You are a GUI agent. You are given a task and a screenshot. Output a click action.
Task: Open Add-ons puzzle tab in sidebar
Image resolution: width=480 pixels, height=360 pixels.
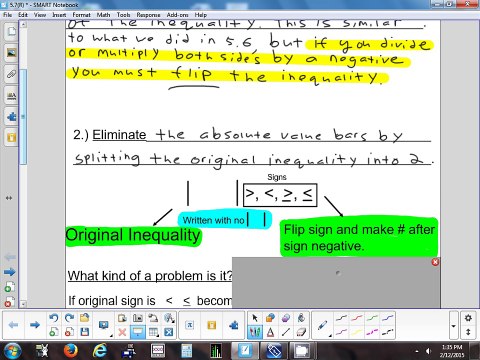[x=11, y=117]
